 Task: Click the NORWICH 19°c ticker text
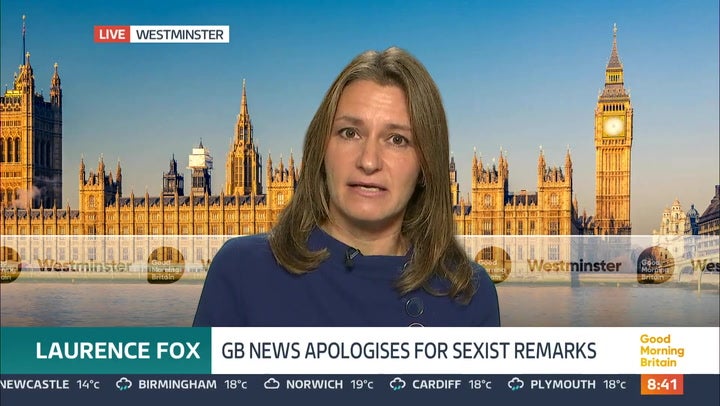point(330,384)
